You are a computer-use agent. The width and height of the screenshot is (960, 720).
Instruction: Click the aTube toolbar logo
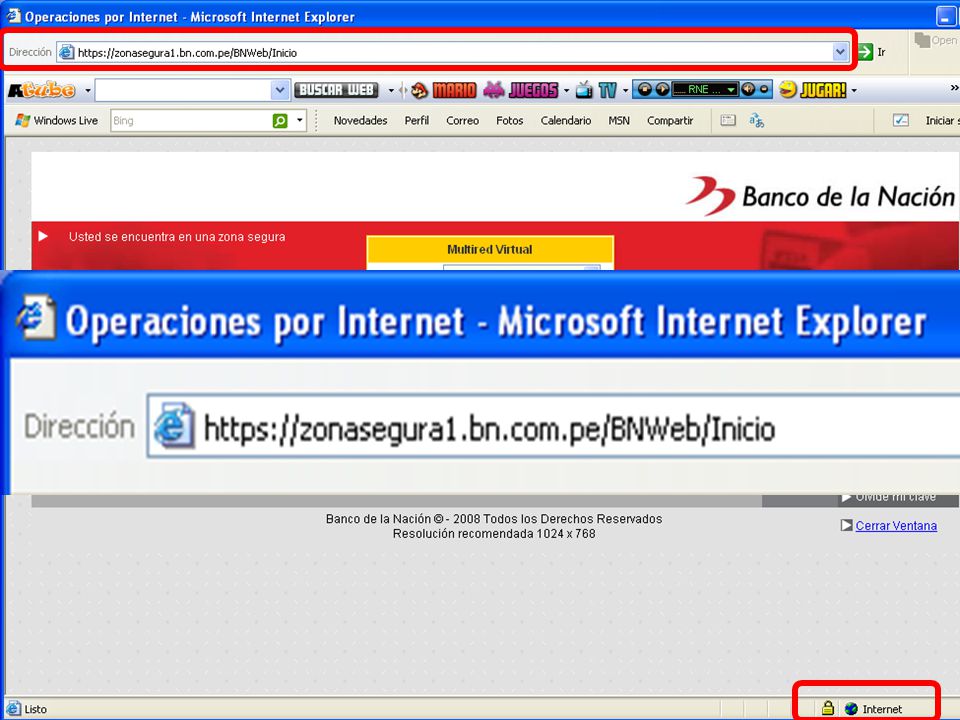point(42,91)
